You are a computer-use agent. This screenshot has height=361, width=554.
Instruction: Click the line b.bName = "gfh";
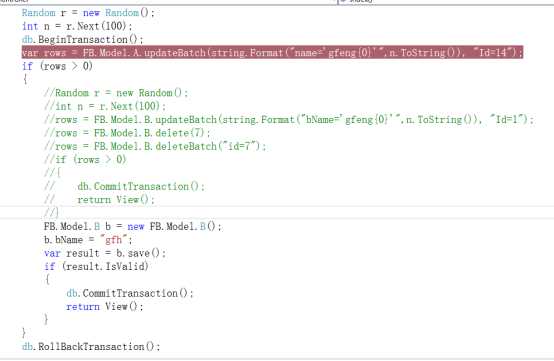pos(88,240)
